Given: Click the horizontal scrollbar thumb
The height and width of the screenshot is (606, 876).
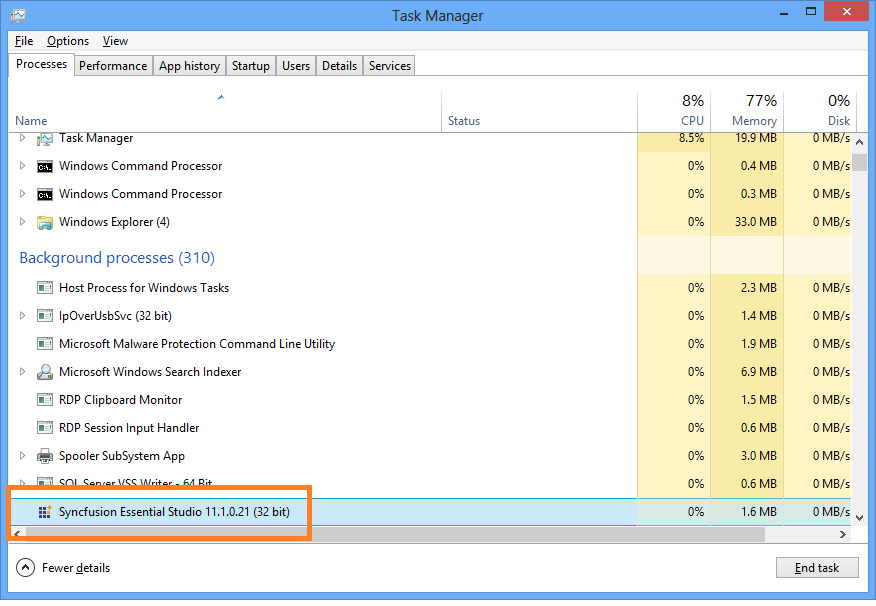Looking at the screenshot, I should [x=395, y=535].
